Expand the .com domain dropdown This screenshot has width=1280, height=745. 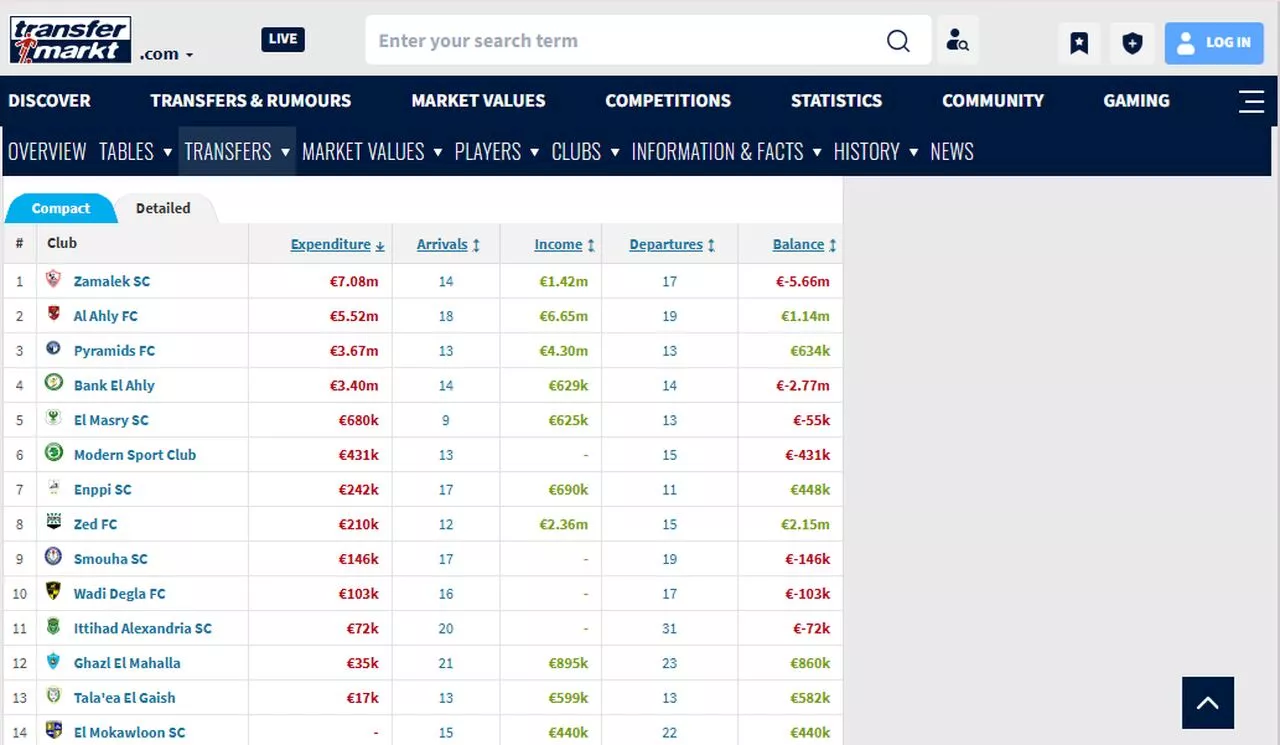tap(166, 54)
